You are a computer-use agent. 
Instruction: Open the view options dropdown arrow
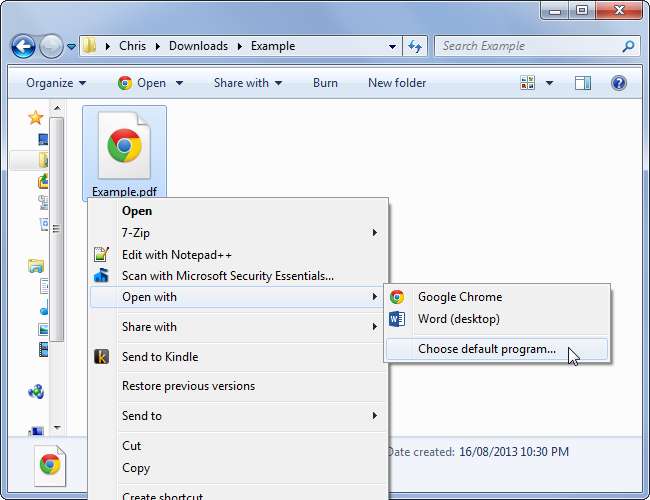point(549,83)
